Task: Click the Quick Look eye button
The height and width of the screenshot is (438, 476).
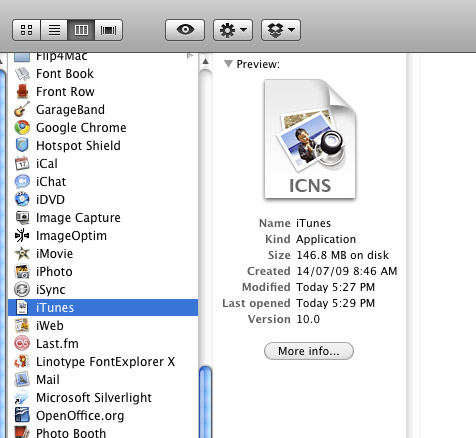Action: (185, 30)
